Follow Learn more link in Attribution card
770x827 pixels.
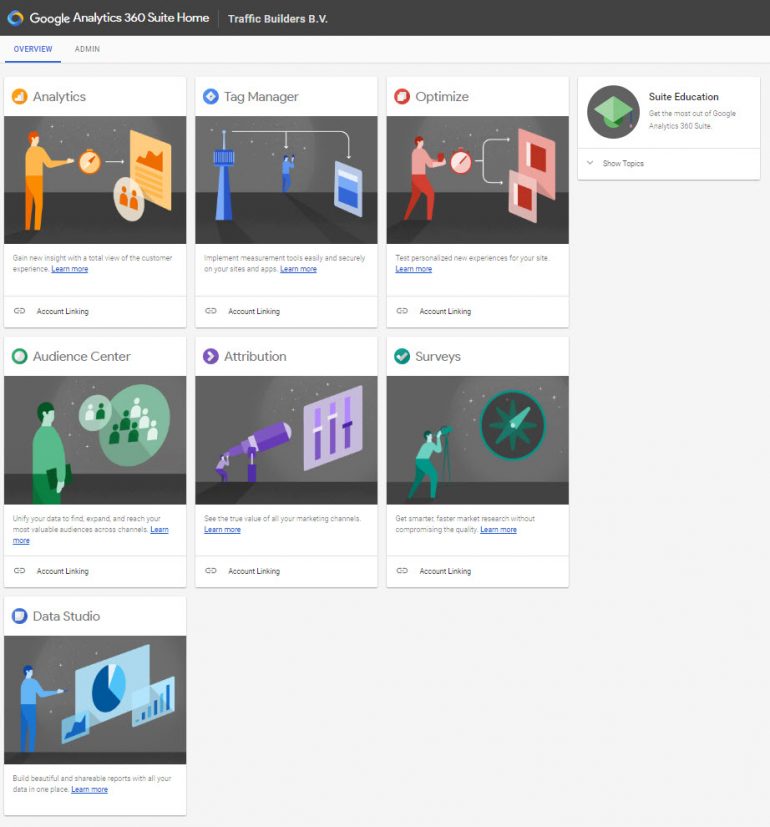pos(222,530)
